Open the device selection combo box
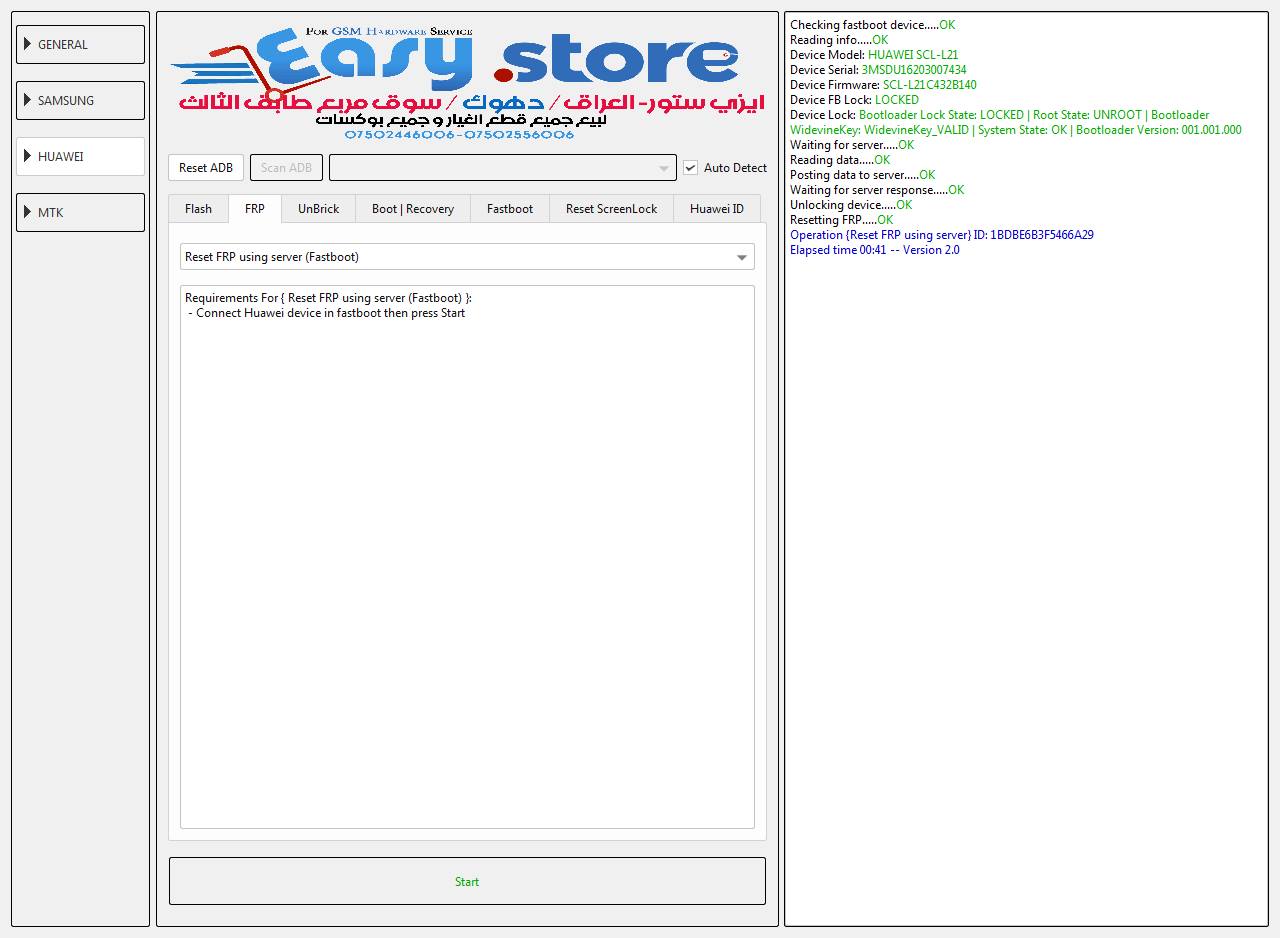The image size is (1280, 938). click(503, 168)
